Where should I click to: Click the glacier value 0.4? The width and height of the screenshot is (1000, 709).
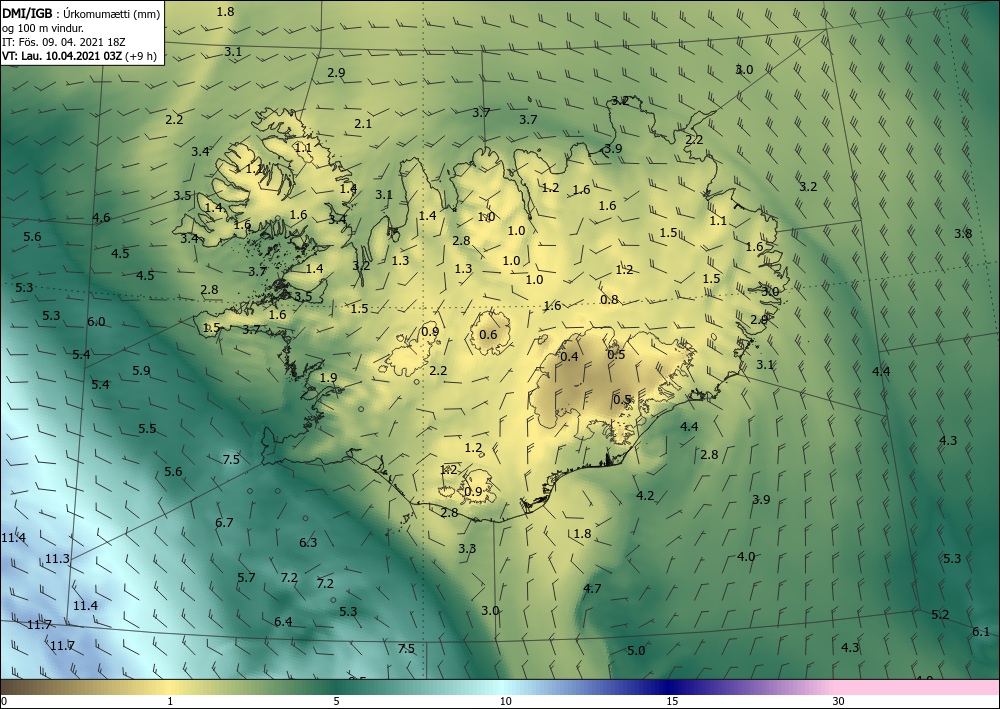[x=569, y=356]
